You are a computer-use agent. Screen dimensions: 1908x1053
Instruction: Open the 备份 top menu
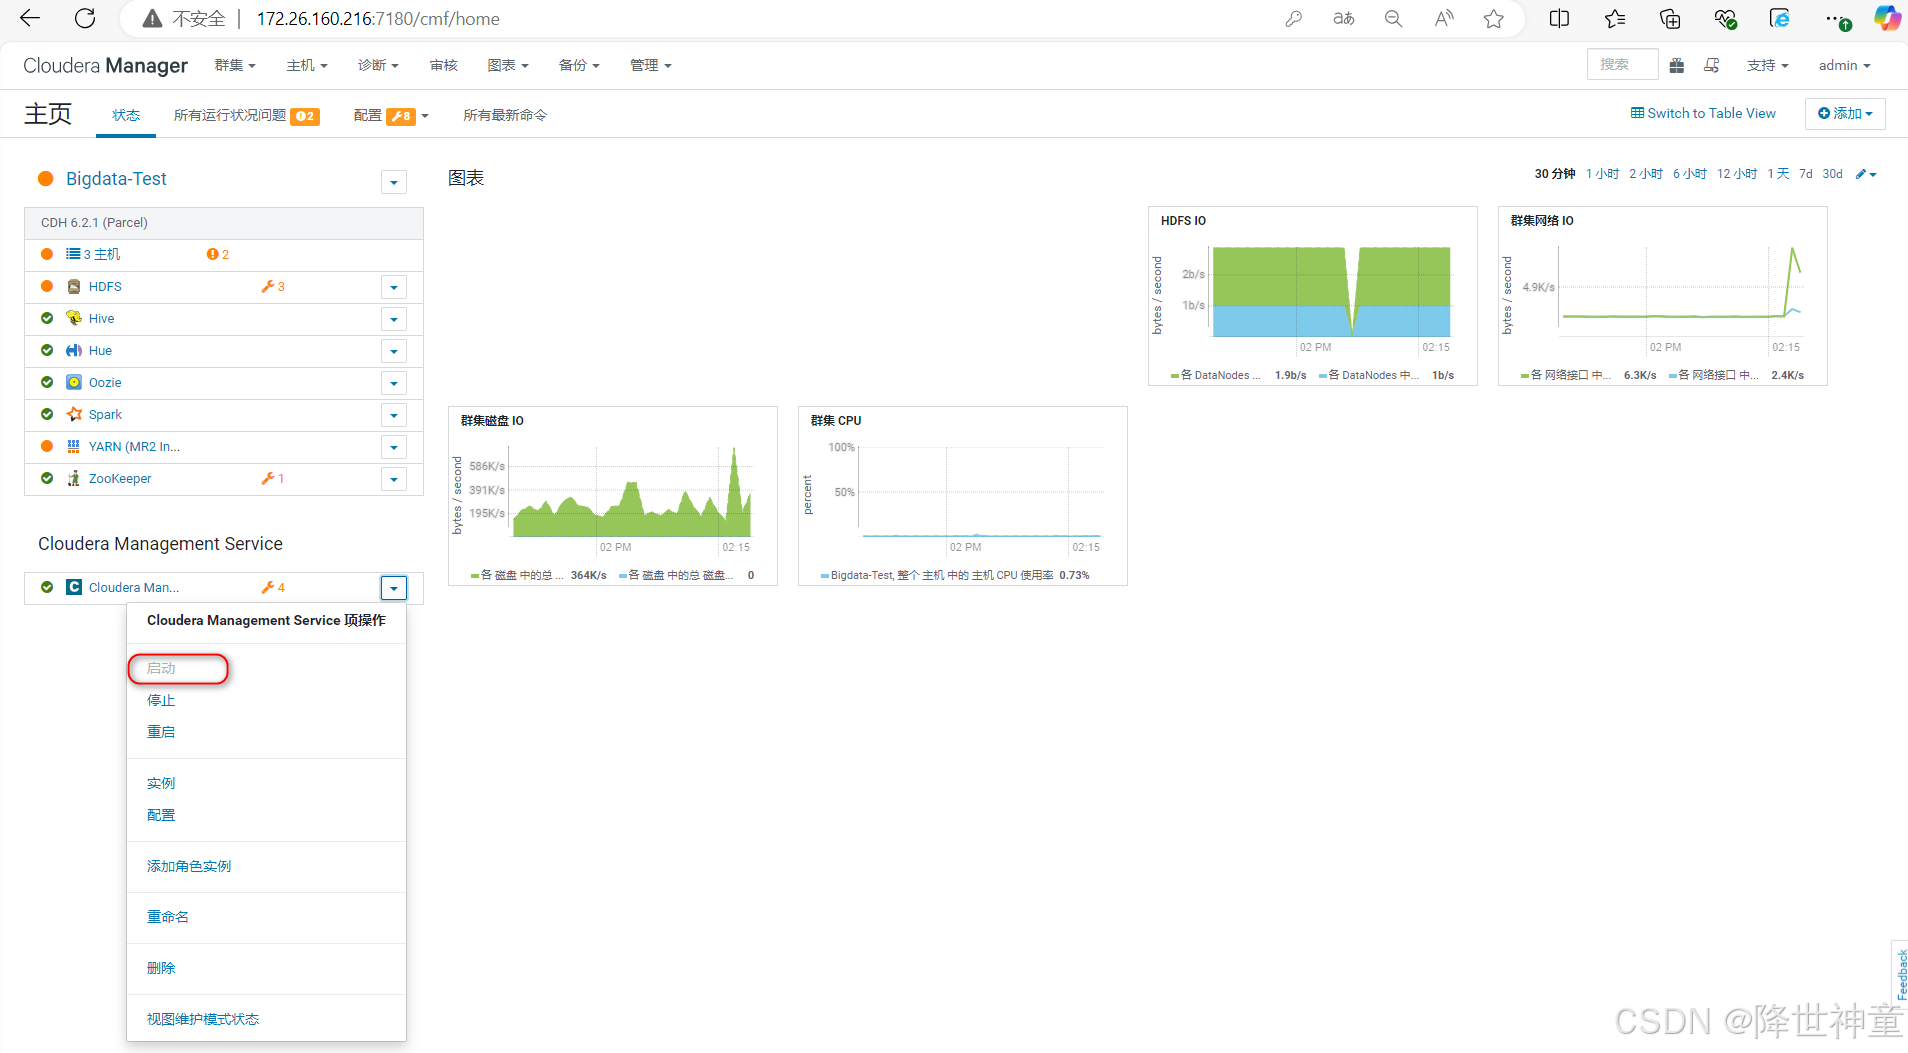pos(579,65)
